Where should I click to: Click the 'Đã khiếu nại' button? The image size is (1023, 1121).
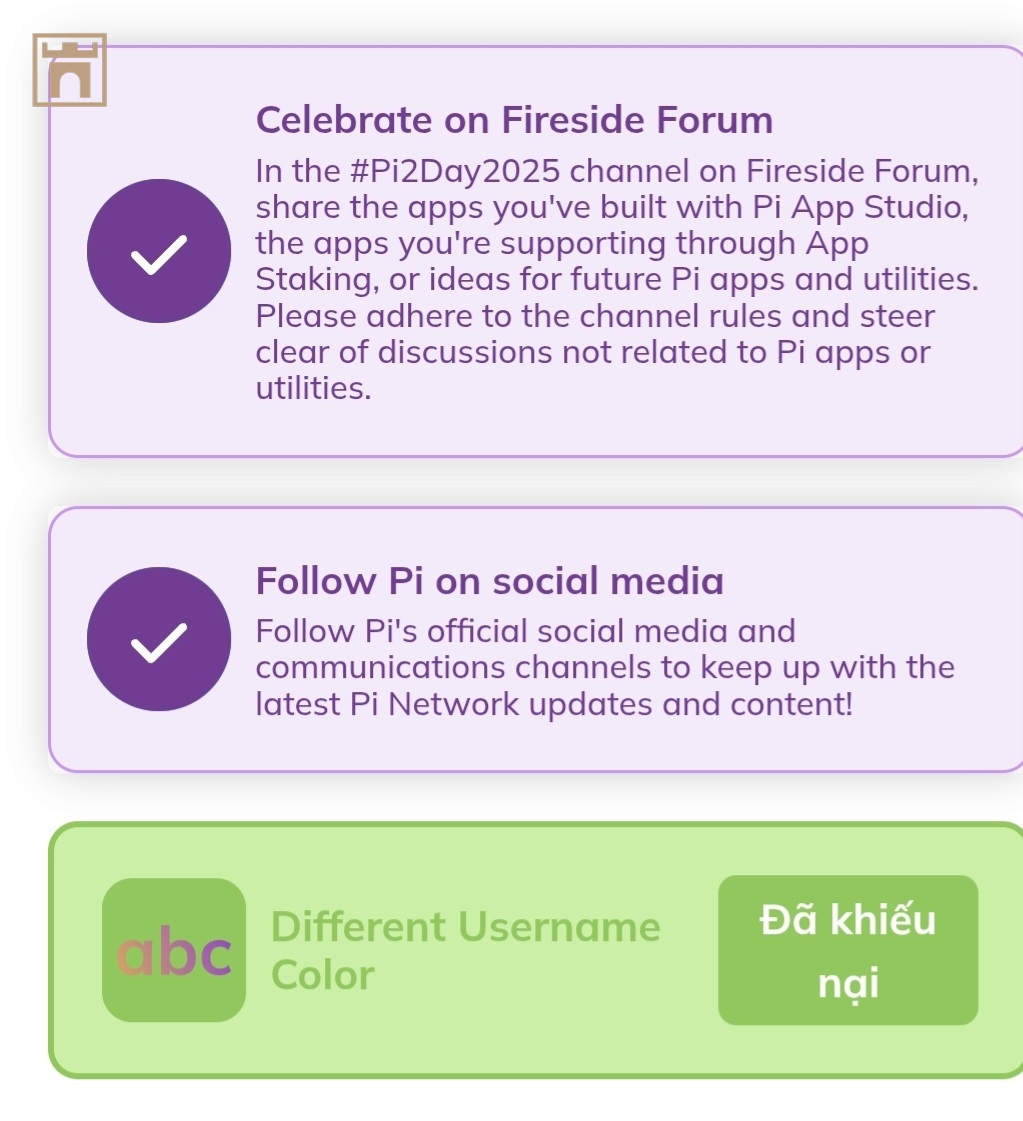click(848, 950)
